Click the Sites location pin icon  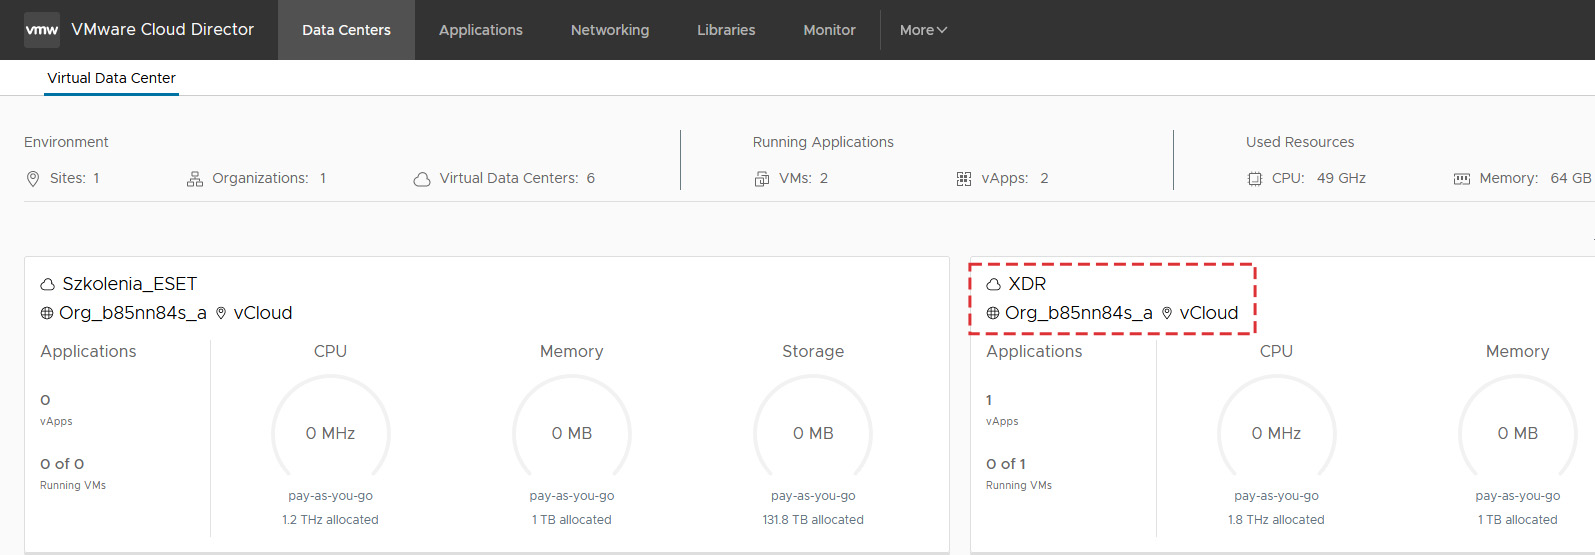33,179
